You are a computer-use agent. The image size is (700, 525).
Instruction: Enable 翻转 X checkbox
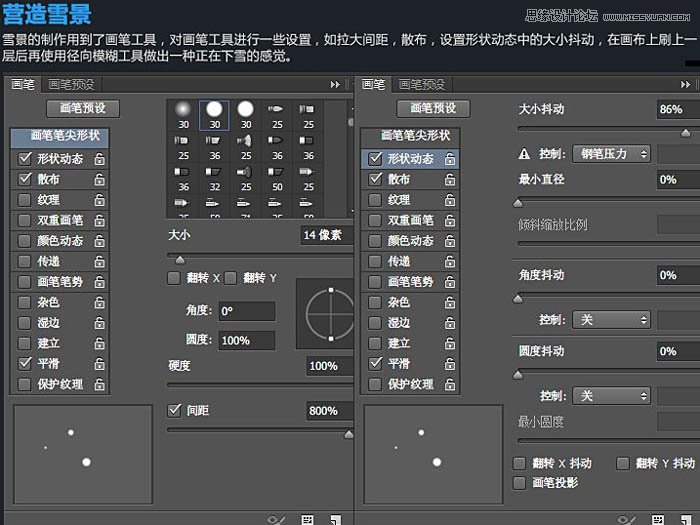point(174,278)
